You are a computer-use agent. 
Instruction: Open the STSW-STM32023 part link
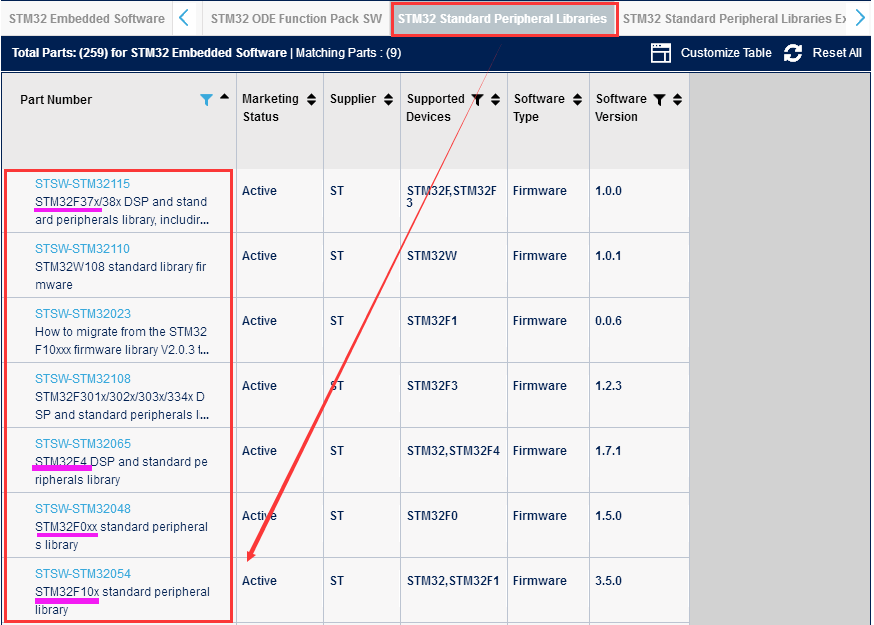click(x=82, y=314)
